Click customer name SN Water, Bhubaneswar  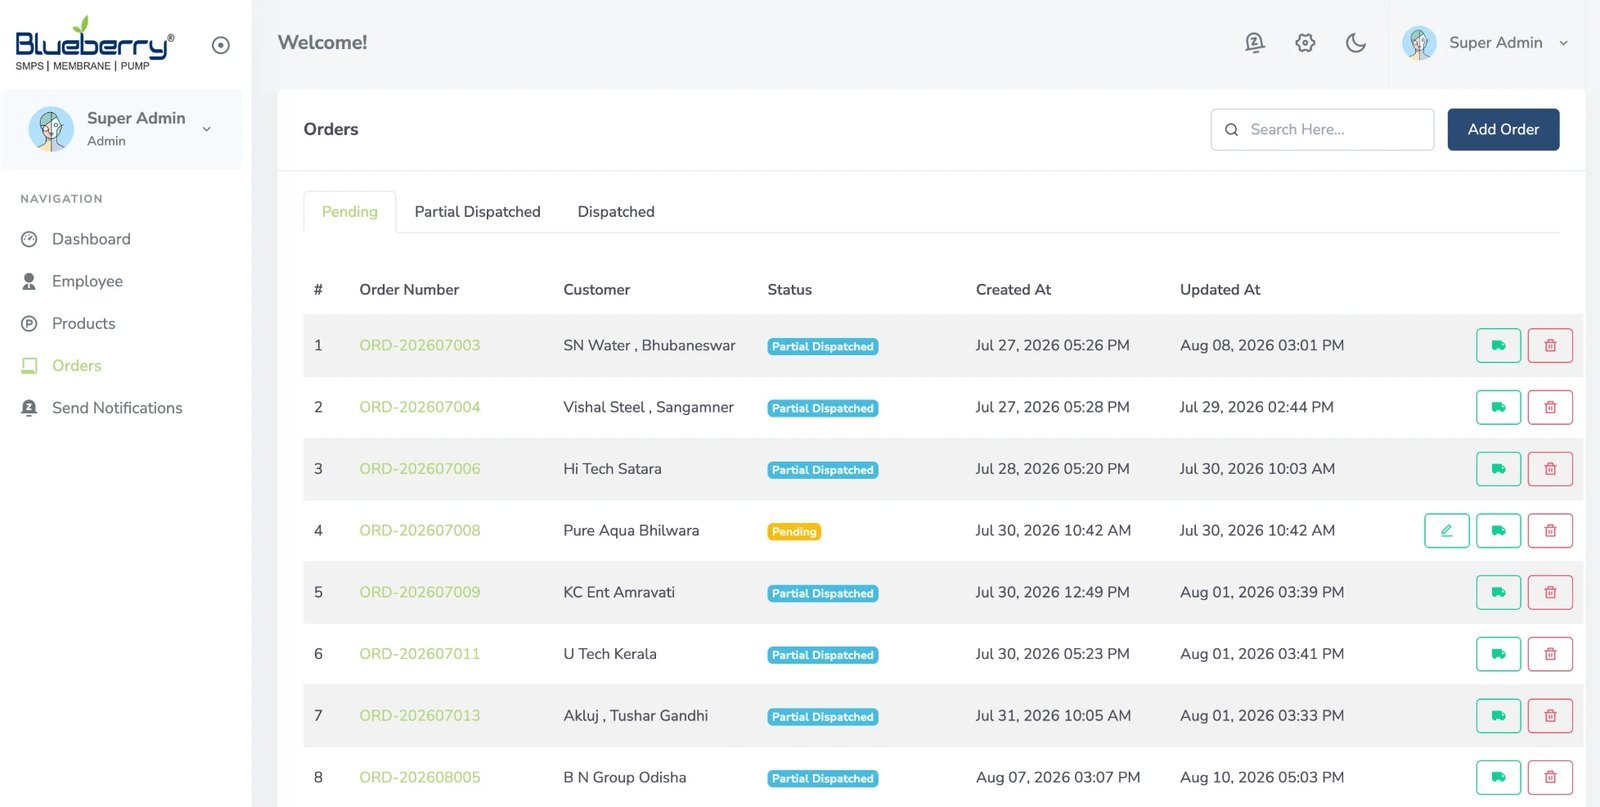649,345
